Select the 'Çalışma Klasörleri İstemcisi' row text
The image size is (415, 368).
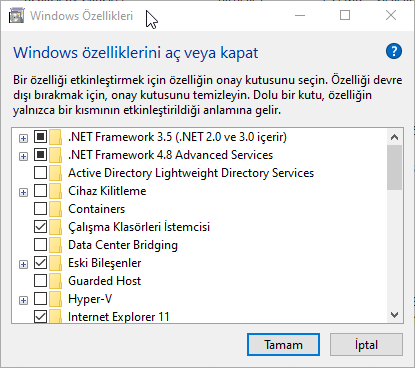pyautogui.click(x=139, y=227)
